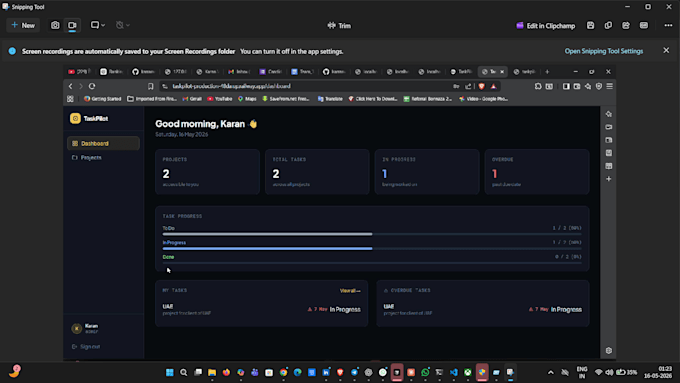Open Brave Shields lion icon
Screen dimensions: 680x383
pyautogui.click(x=481, y=86)
